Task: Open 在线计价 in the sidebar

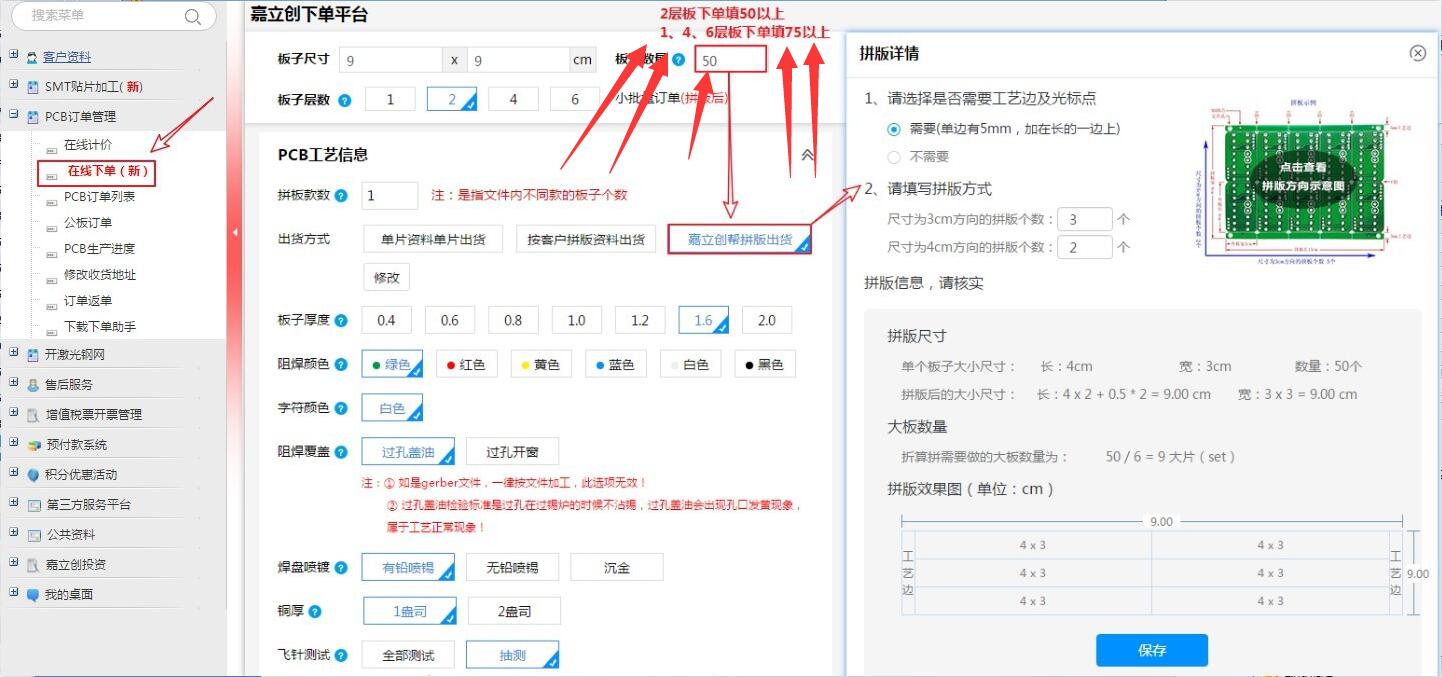Action: 88,145
